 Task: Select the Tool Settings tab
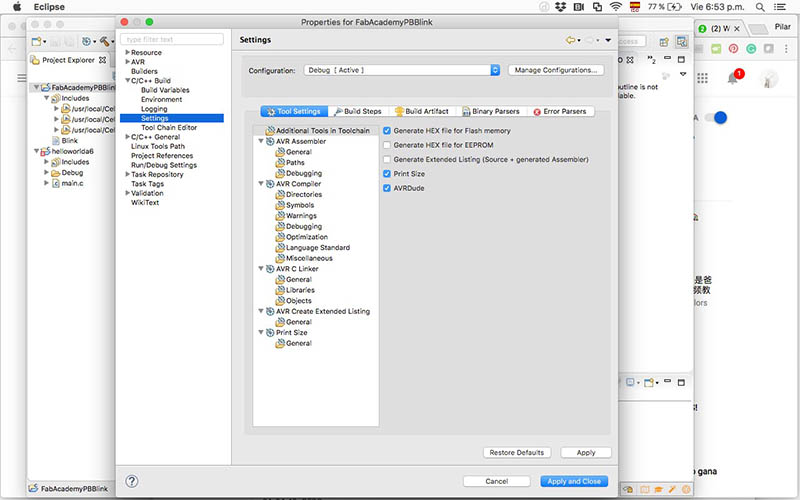click(294, 111)
